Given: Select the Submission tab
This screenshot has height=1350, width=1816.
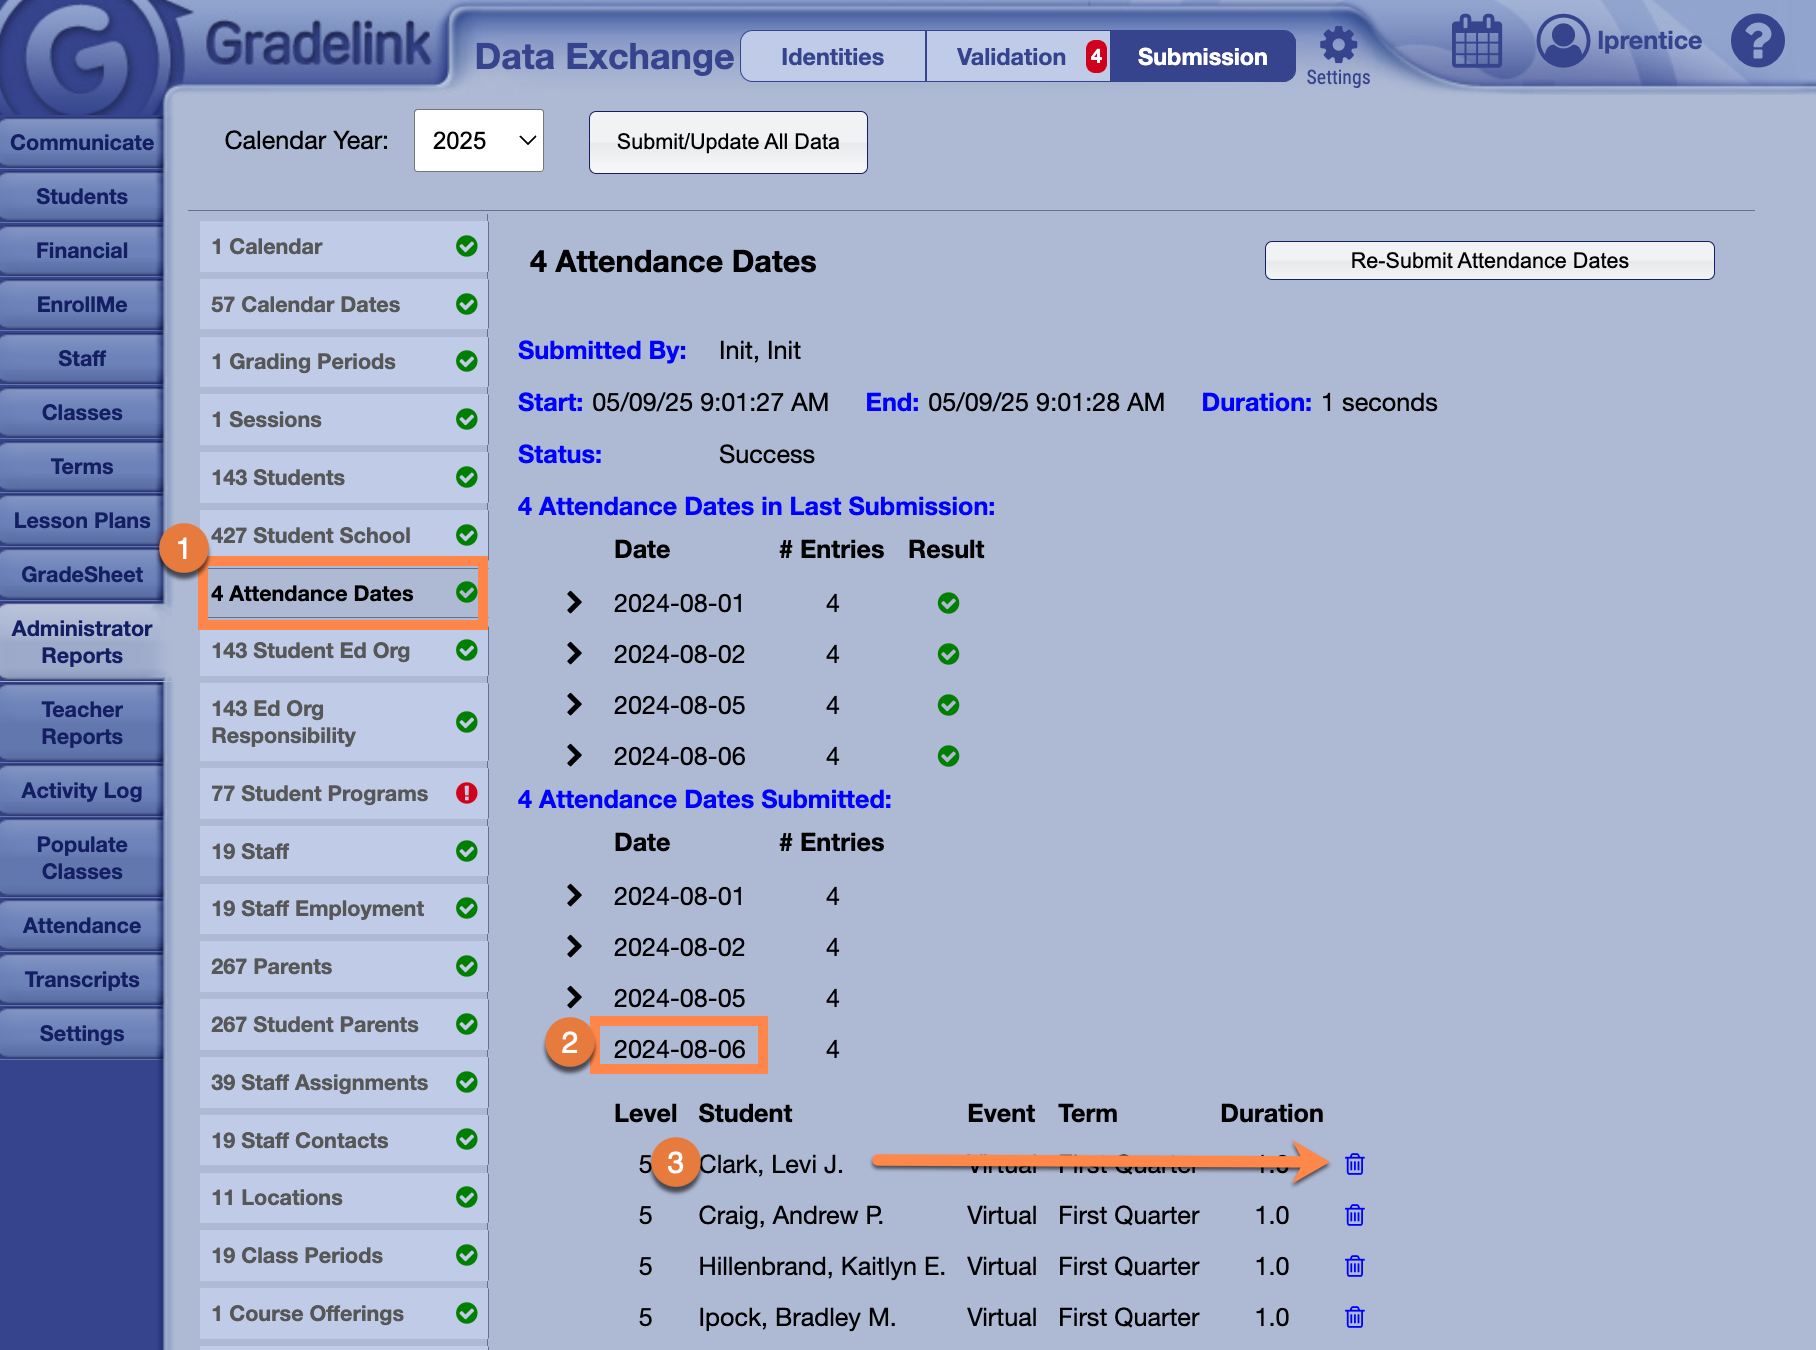Looking at the screenshot, I should [x=1202, y=57].
